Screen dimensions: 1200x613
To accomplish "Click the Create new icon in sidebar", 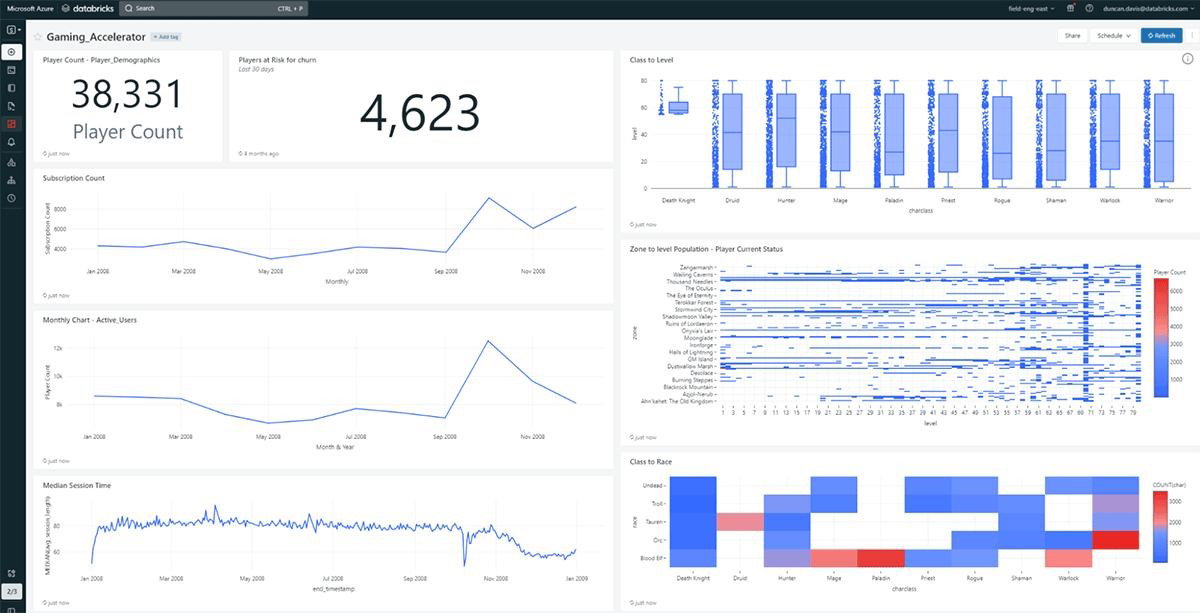I will coord(12,51).
